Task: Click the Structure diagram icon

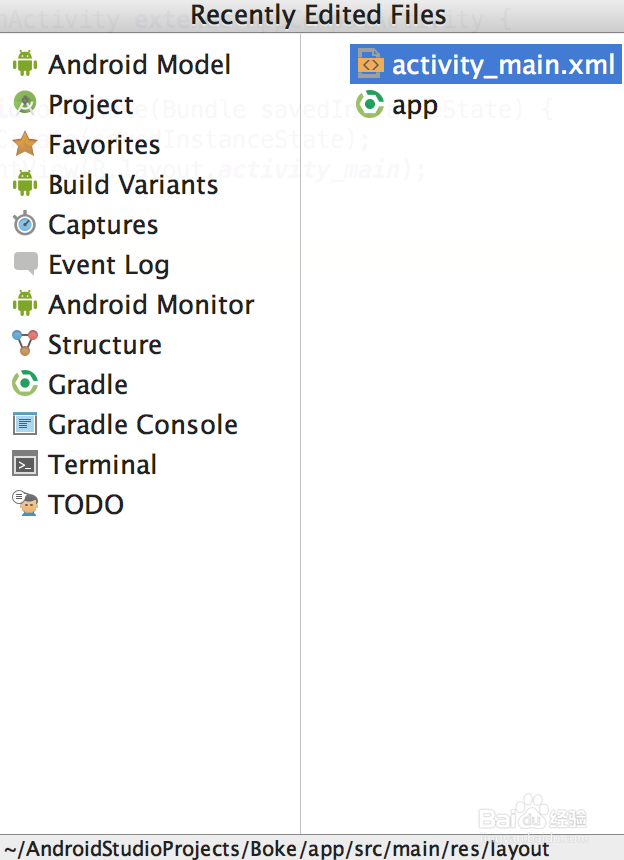Action: 25,344
